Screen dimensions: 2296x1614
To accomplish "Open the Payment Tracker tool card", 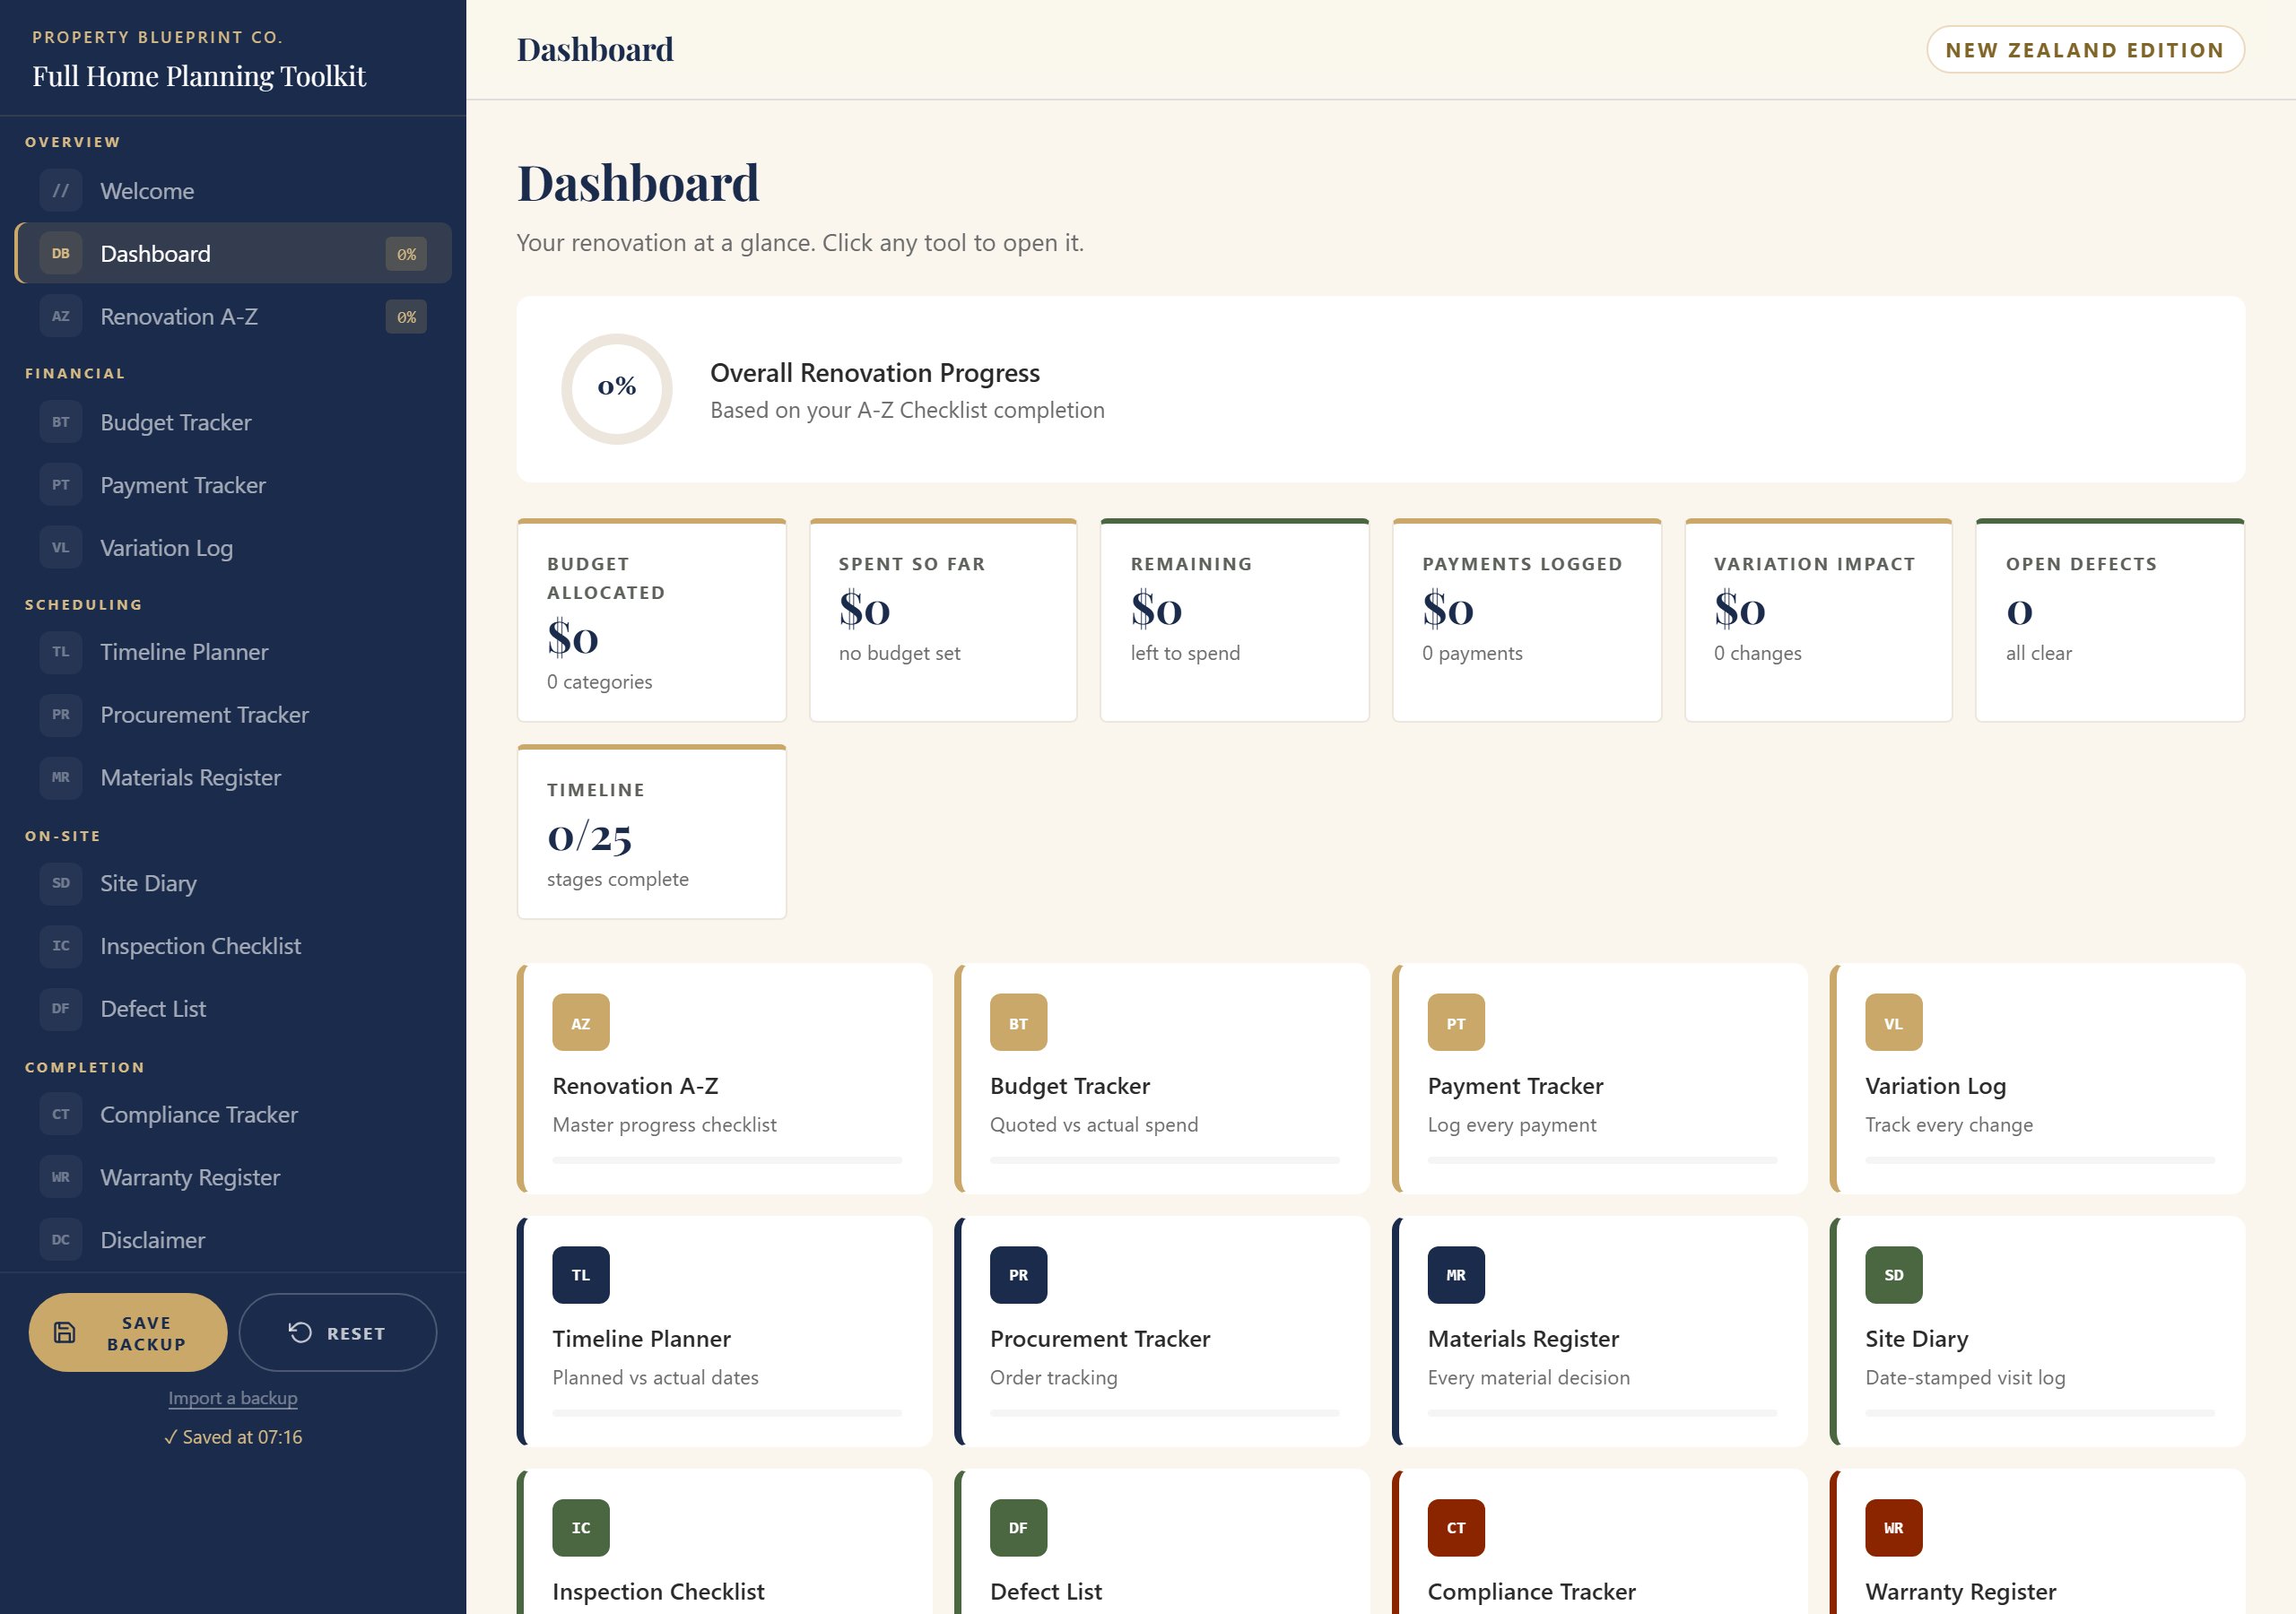I will (1600, 1079).
